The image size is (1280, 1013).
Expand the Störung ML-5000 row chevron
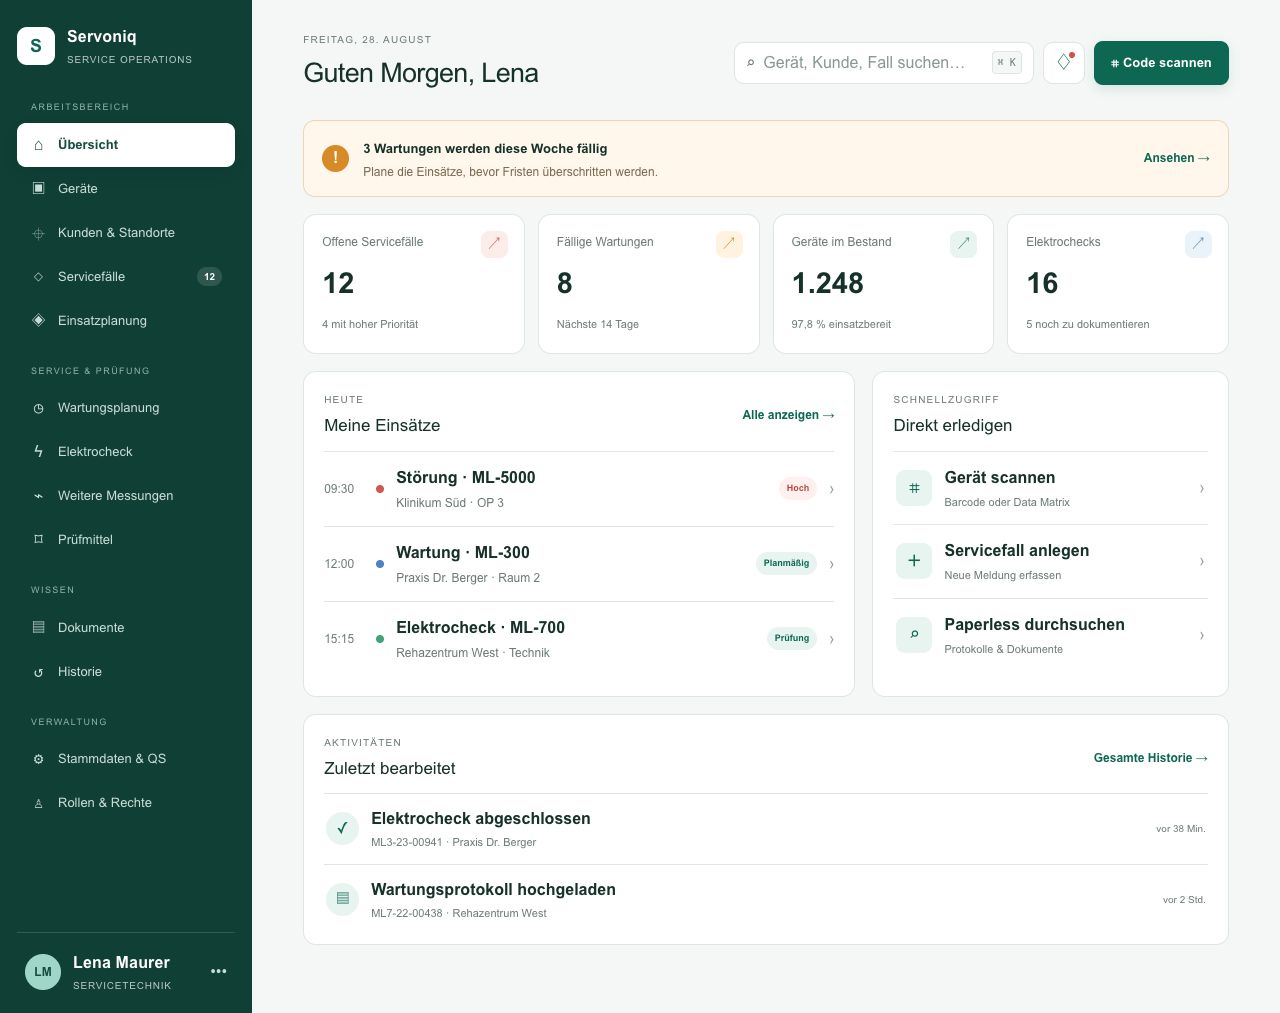coord(832,489)
